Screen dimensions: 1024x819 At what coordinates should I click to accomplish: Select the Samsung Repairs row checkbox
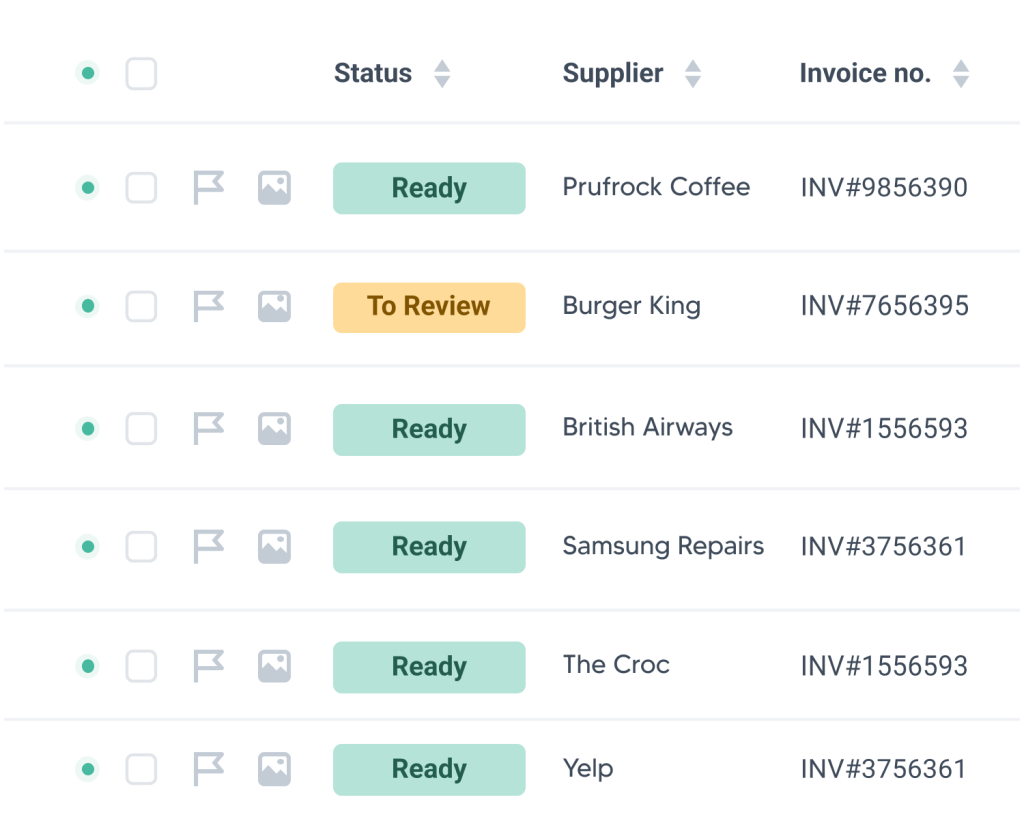coord(141,546)
